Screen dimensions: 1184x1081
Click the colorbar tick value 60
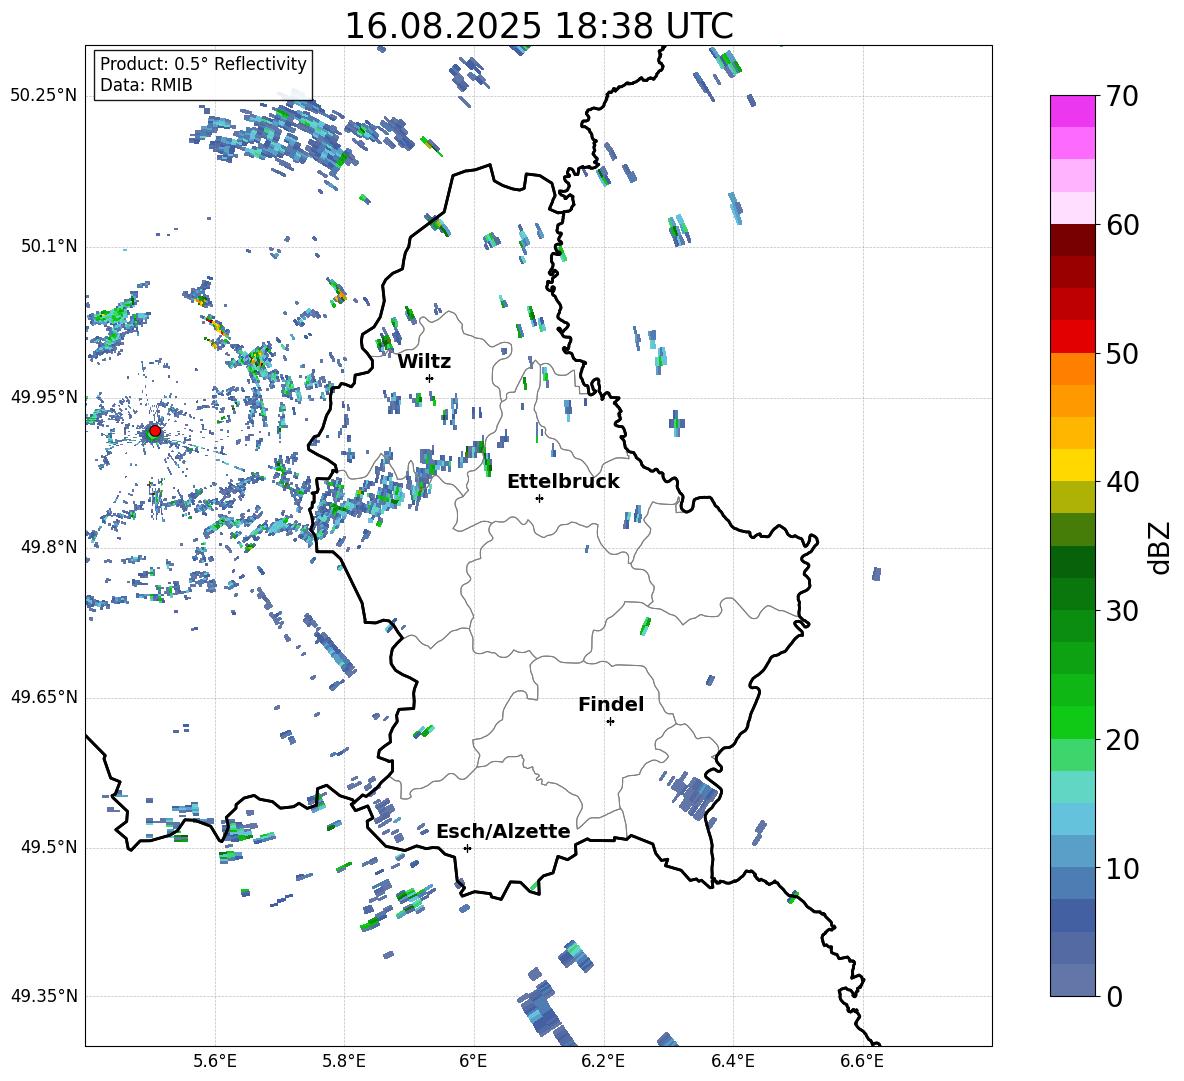[x=1122, y=225]
